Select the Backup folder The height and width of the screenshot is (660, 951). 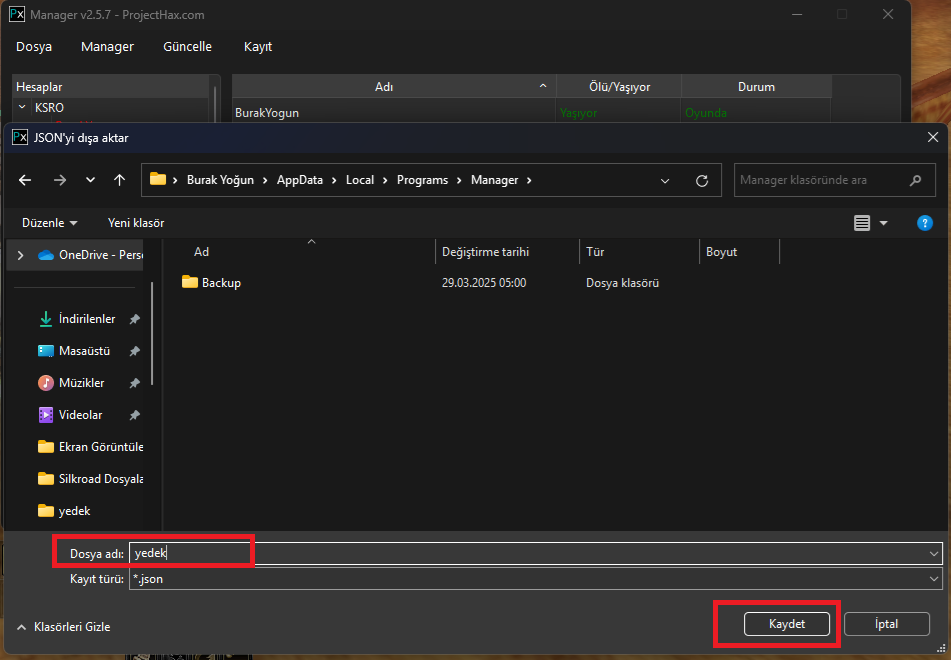pos(221,283)
